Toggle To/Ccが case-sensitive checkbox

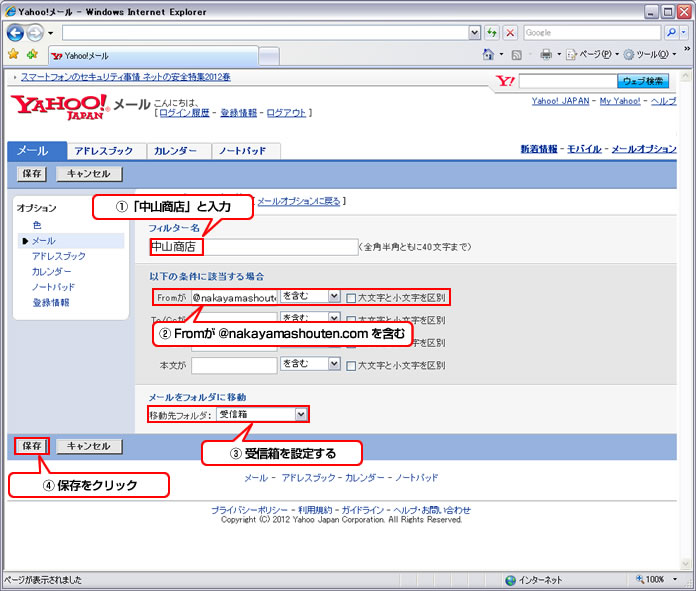pos(351,320)
